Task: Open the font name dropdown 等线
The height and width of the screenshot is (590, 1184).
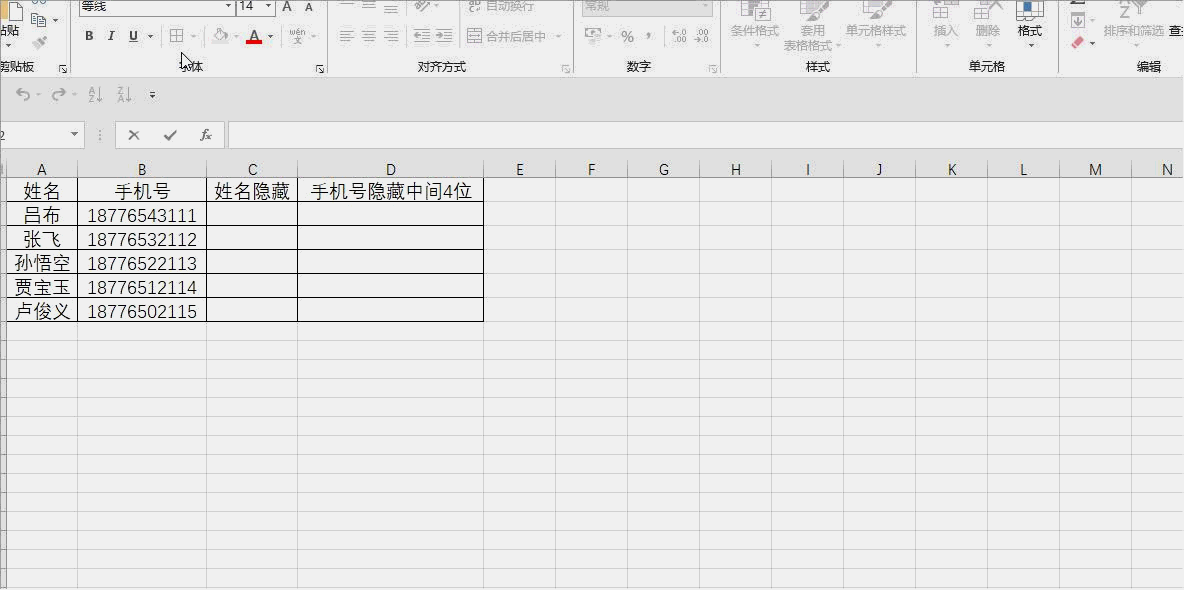Action: tap(229, 7)
